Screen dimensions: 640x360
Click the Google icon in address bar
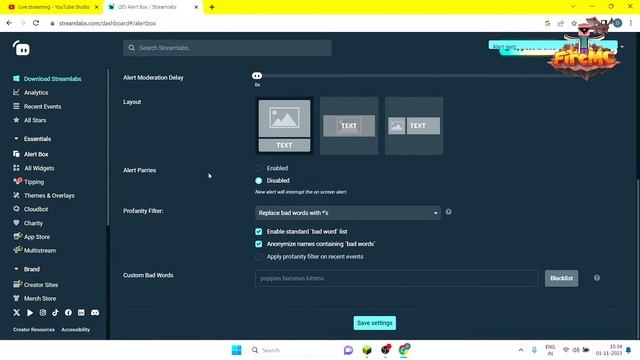tap(547, 23)
